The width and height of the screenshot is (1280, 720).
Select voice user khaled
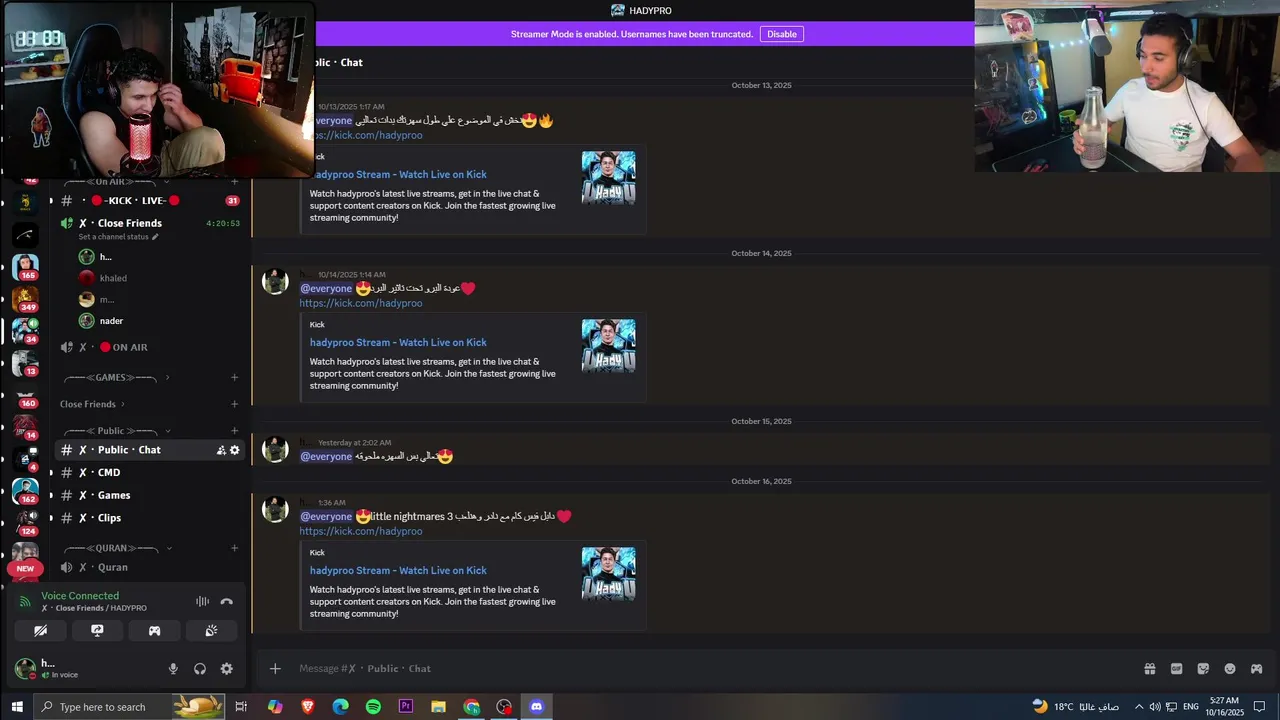[113, 278]
